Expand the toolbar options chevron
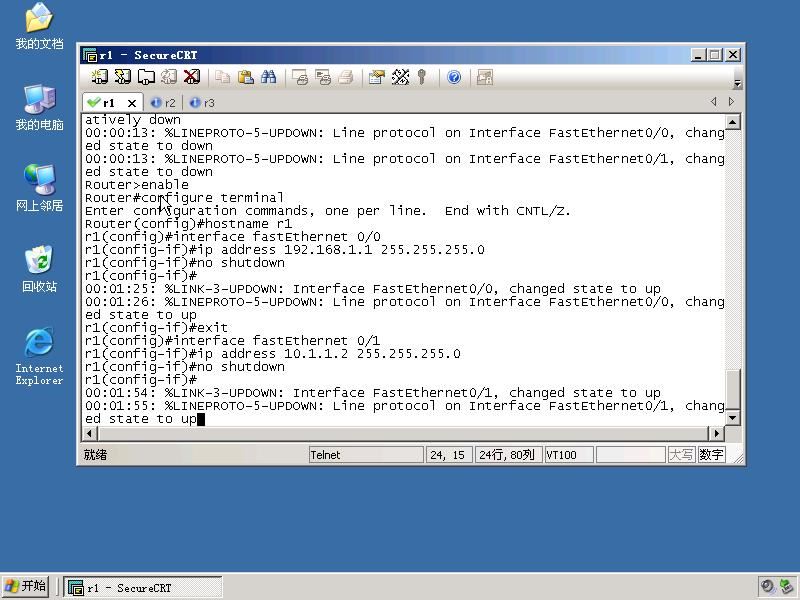The width and height of the screenshot is (800, 600). pyautogui.click(x=737, y=83)
